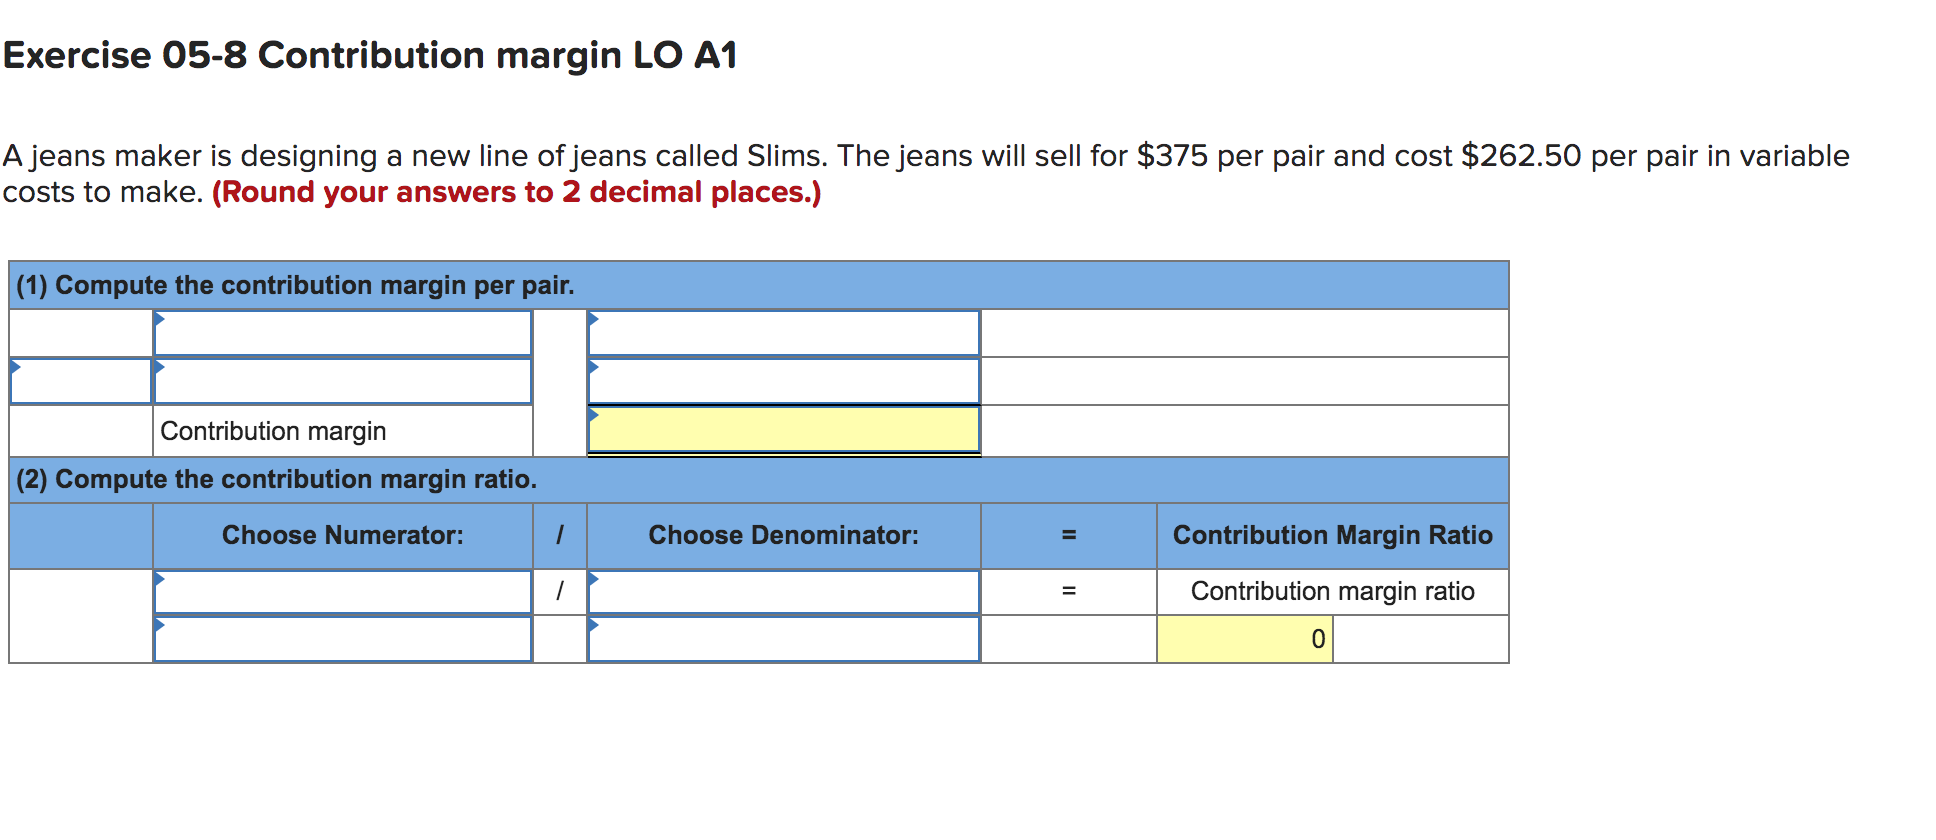
Task: Expand the small row-label dropdown left of section 1
Action: coord(80,381)
